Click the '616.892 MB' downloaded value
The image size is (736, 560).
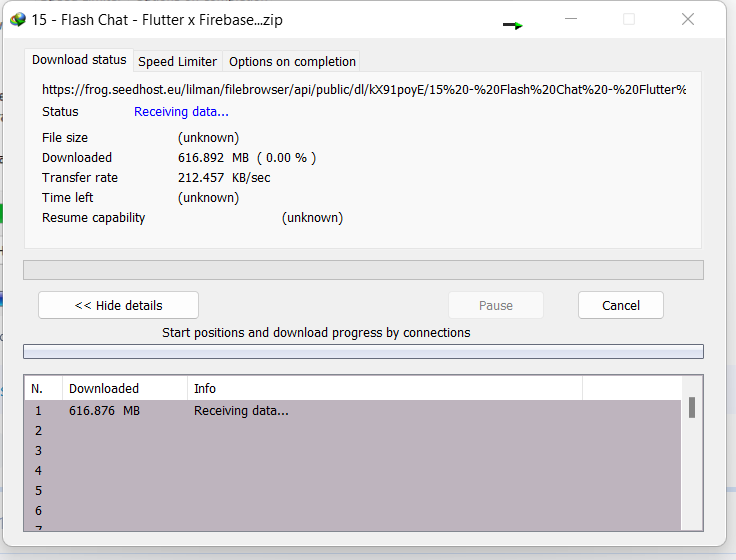213,158
